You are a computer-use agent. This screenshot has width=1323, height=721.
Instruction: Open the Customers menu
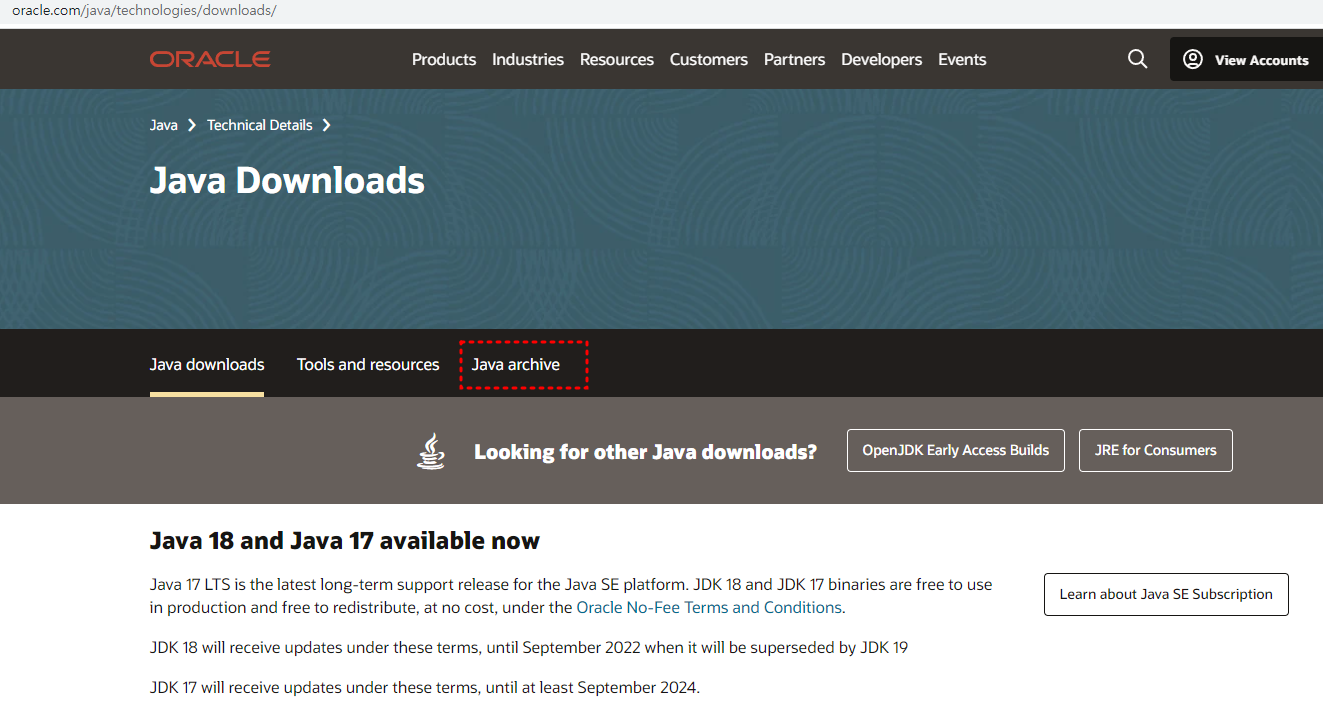tap(709, 59)
